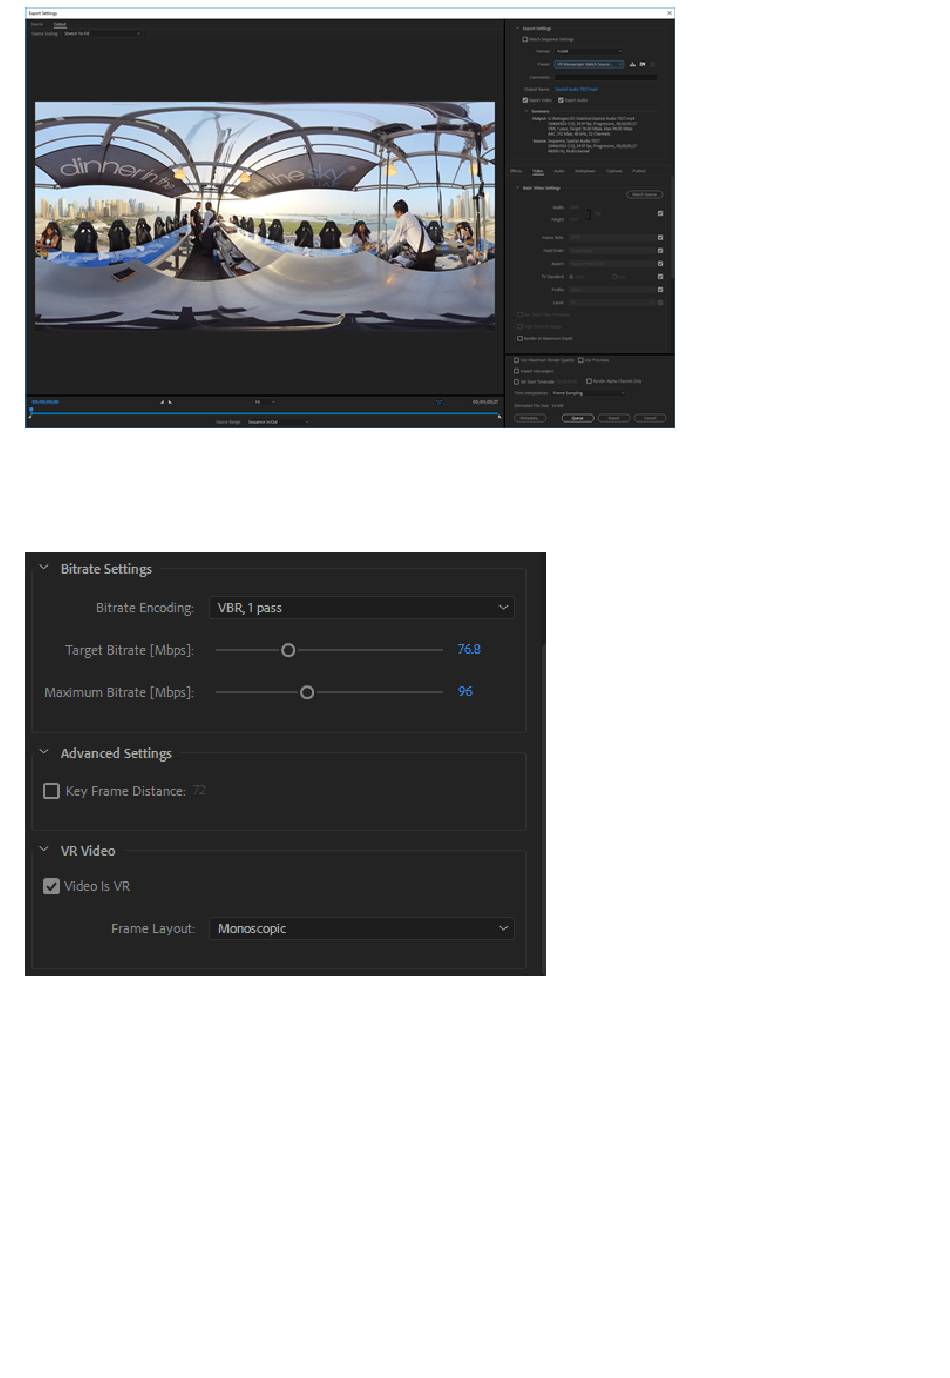Click the Maximum Bitrate value 96

click(x=465, y=691)
